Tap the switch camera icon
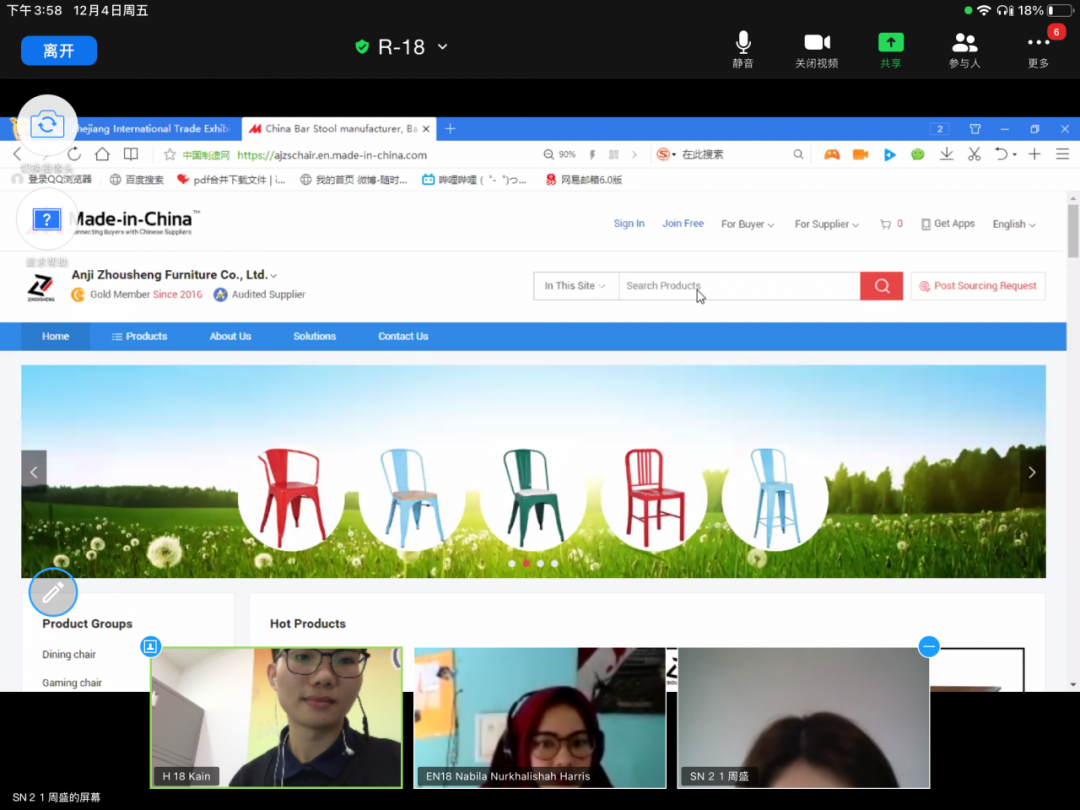This screenshot has height=810, width=1080. coord(47,125)
